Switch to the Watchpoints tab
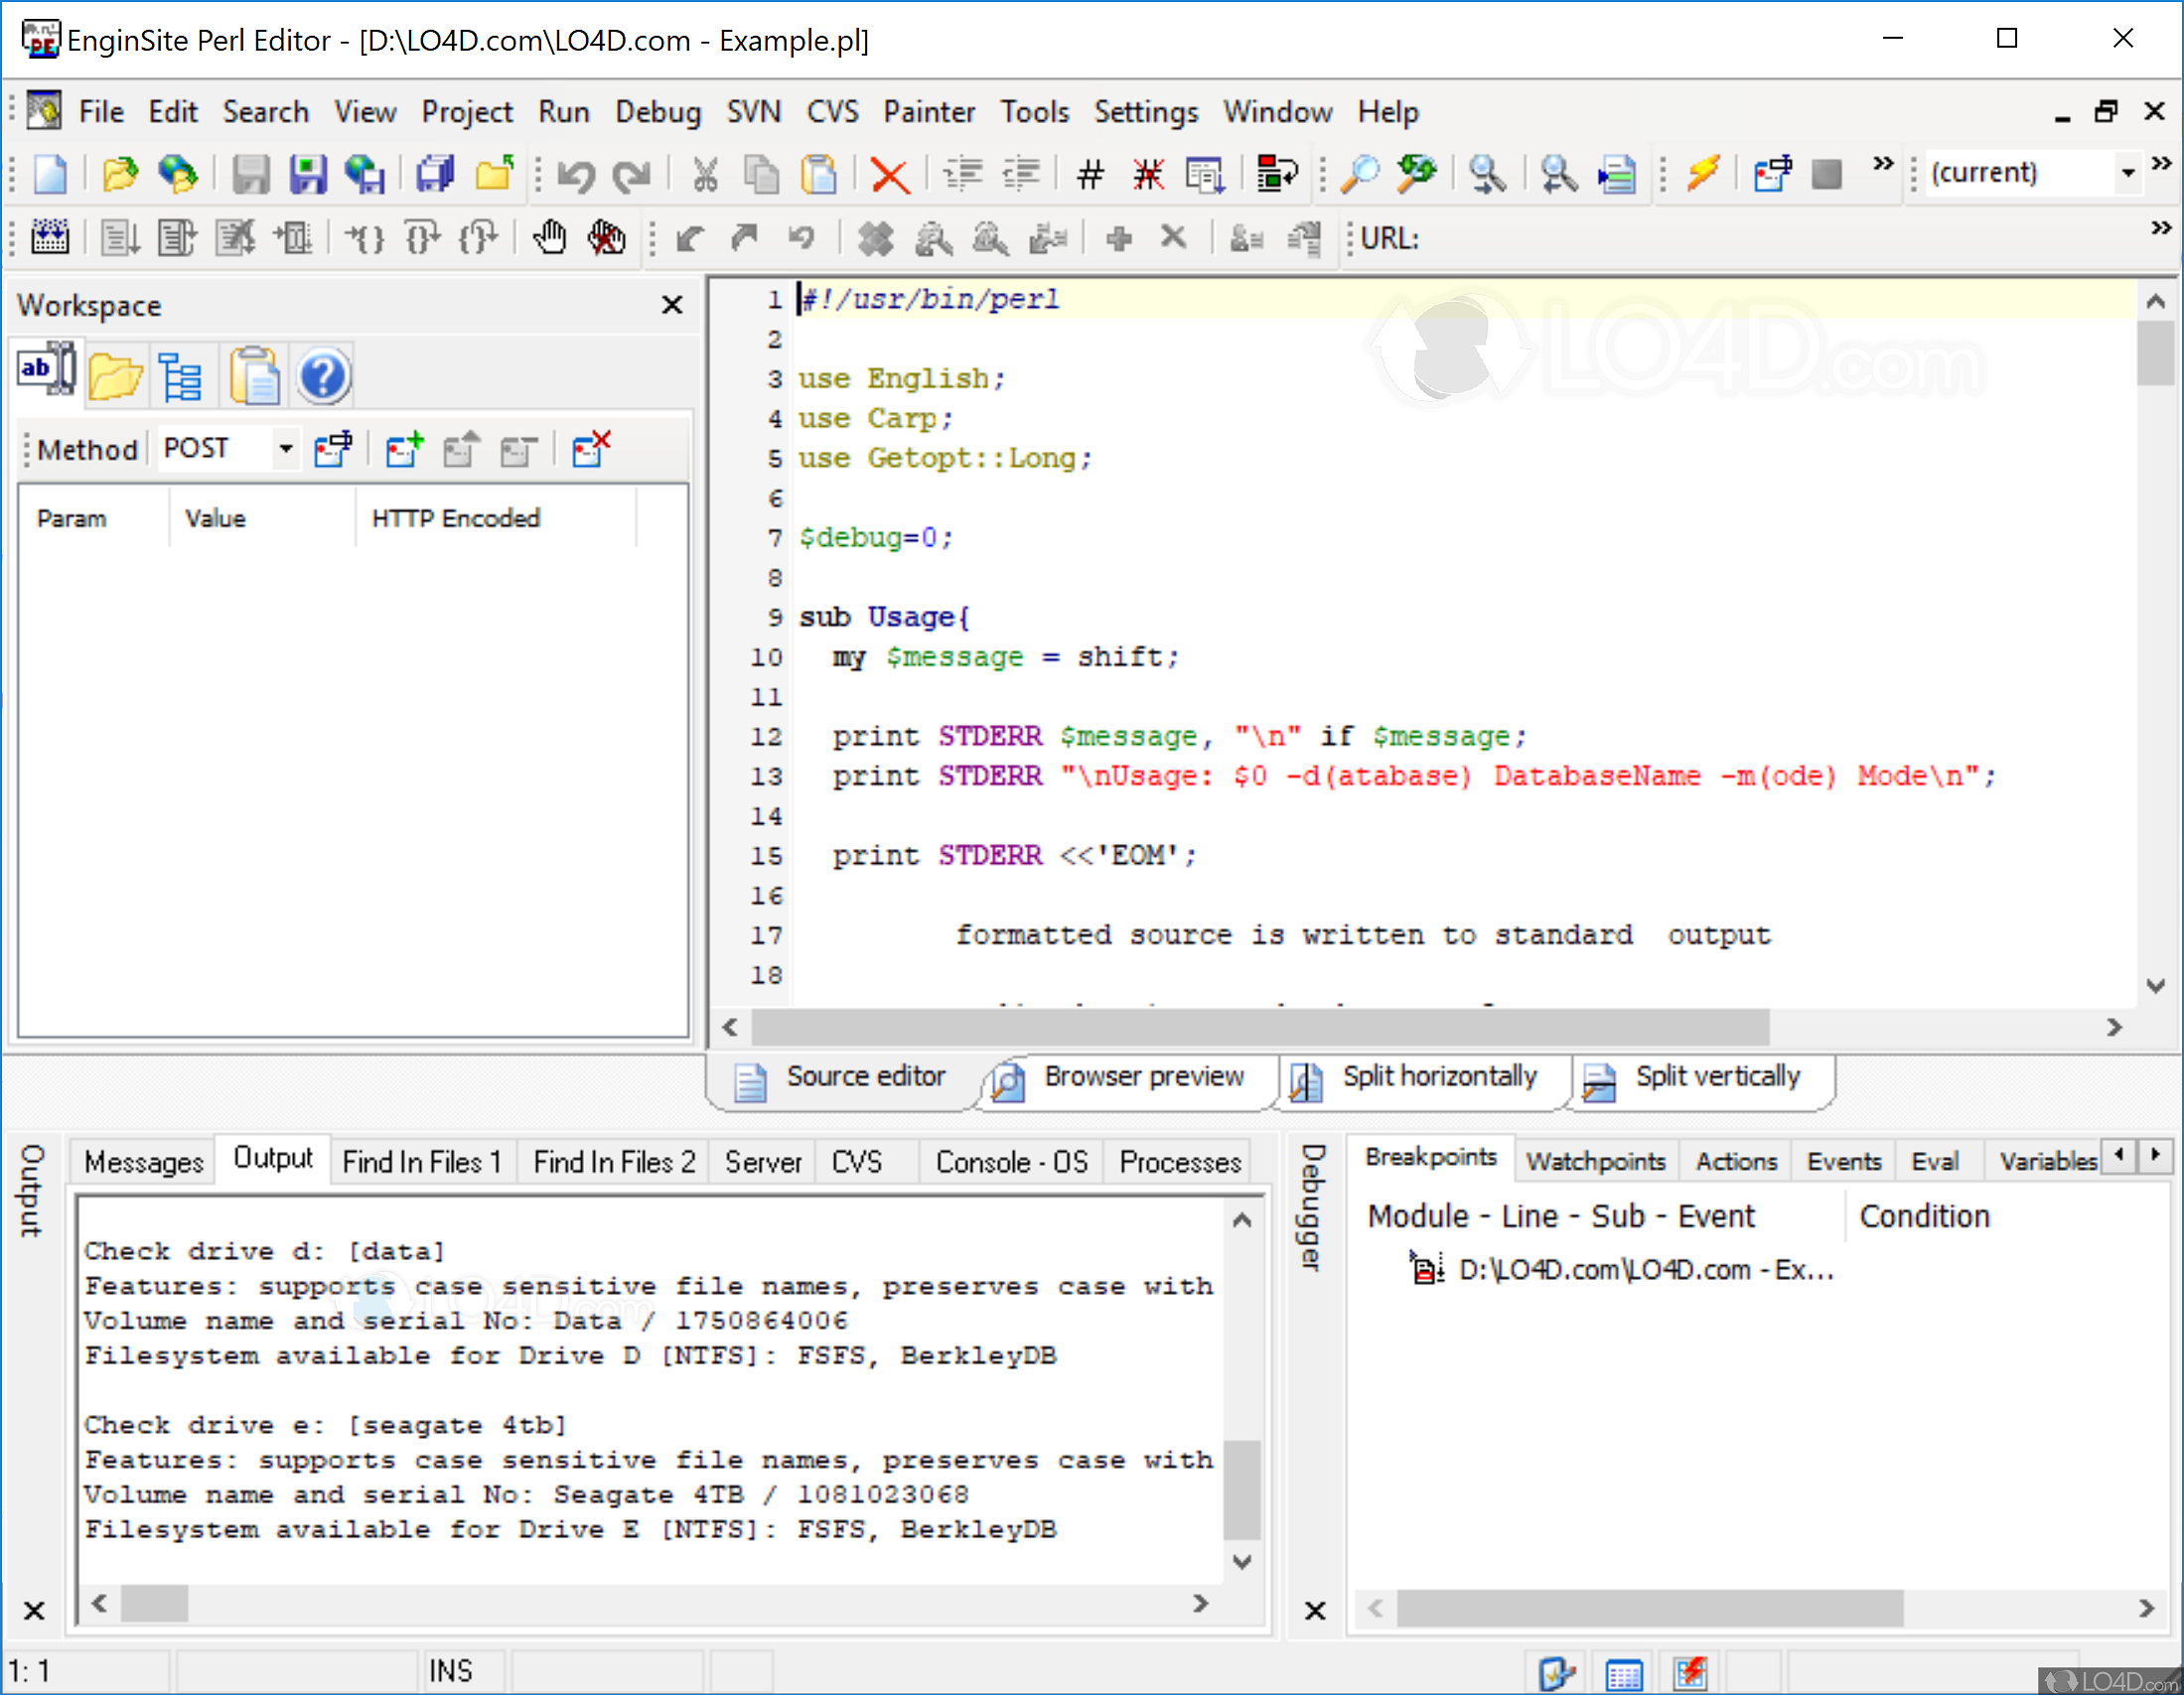 tap(1595, 1161)
